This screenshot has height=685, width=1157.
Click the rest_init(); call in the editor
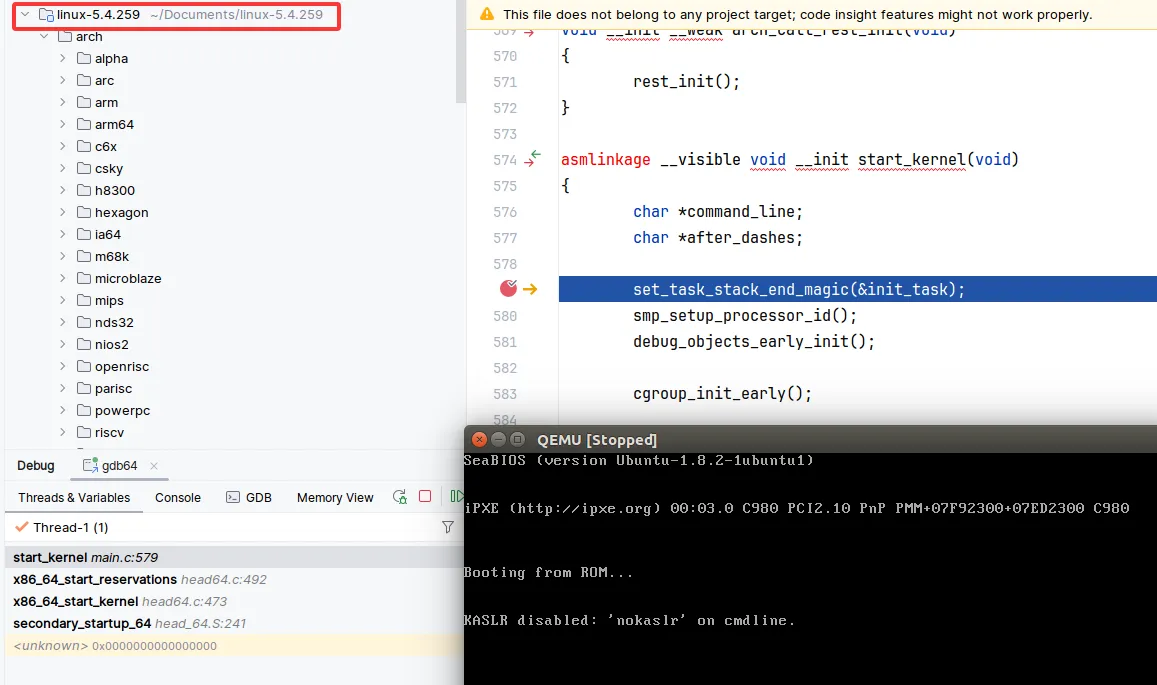pos(686,81)
